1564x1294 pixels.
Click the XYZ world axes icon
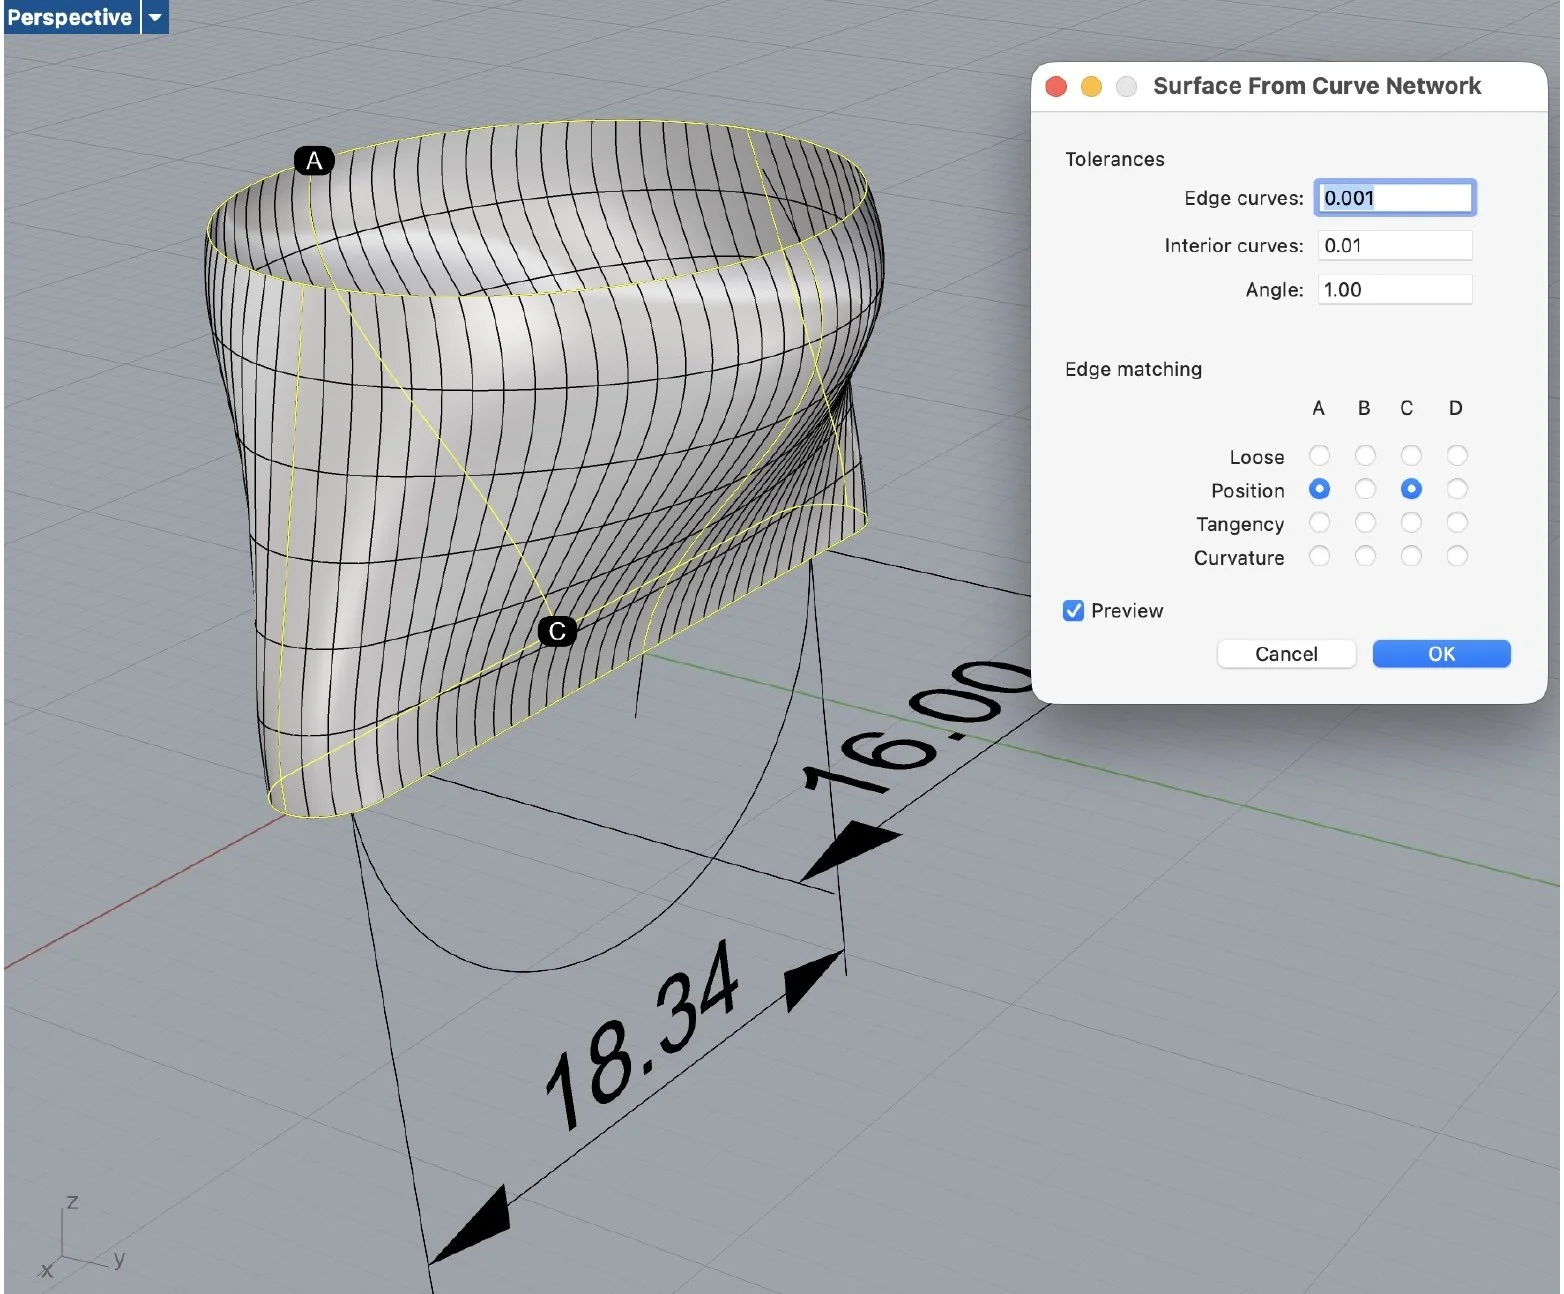[80, 1237]
